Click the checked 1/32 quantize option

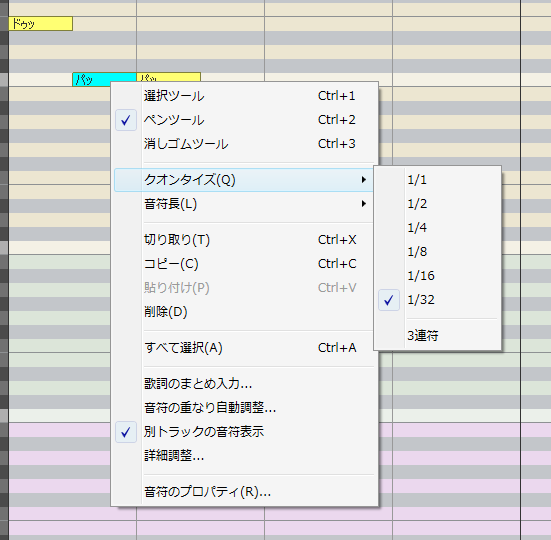pyautogui.click(x=437, y=300)
